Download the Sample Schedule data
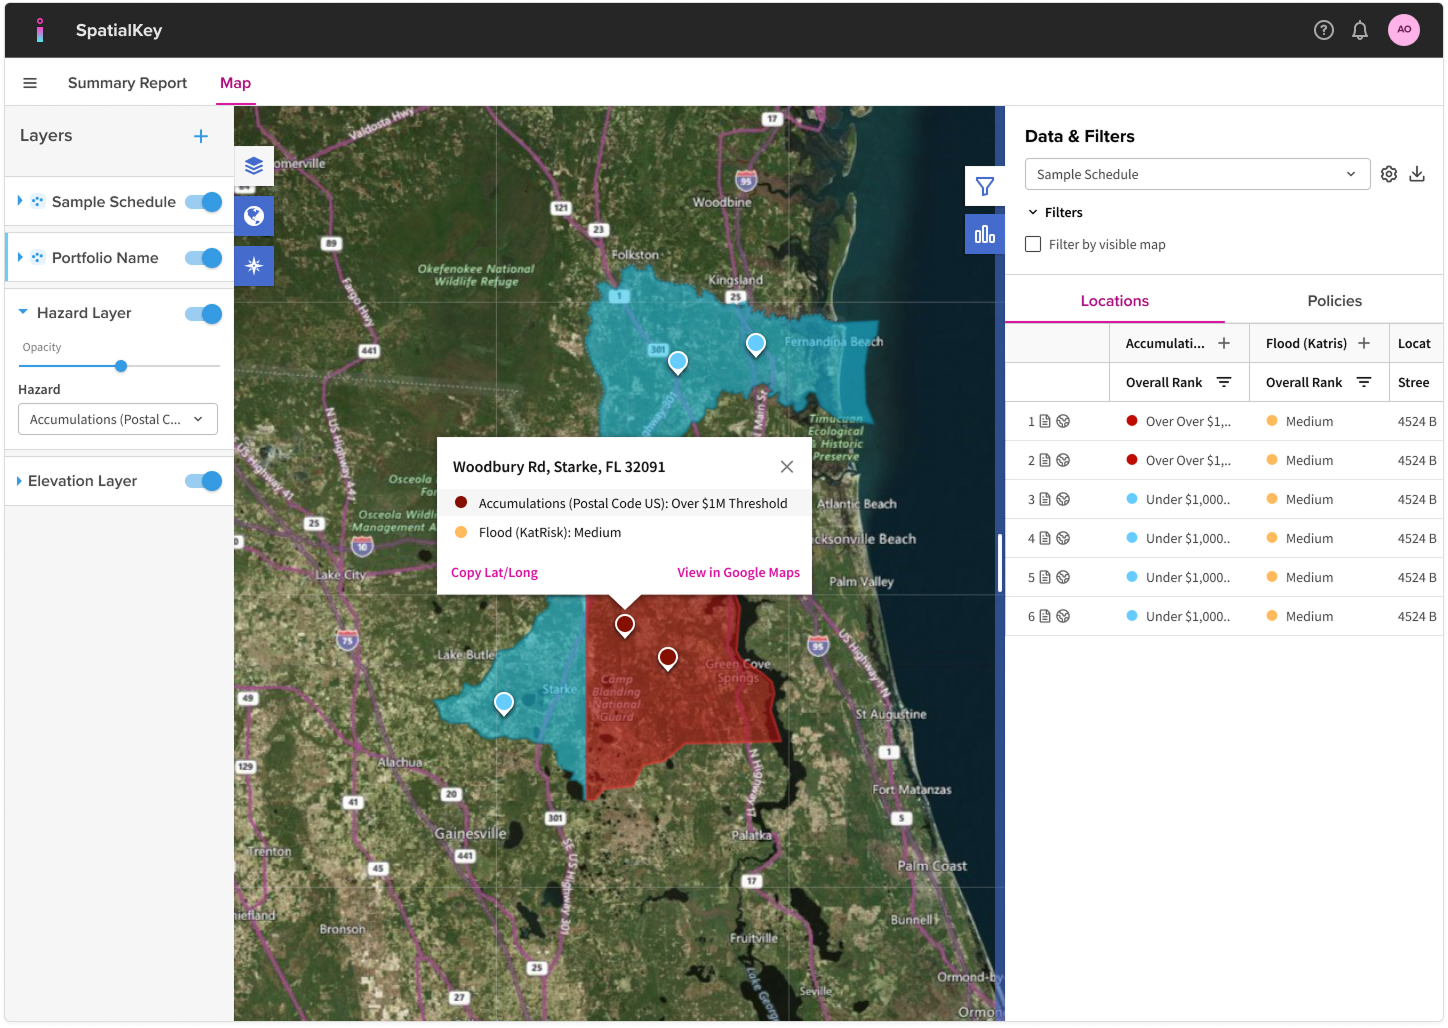 1417,174
